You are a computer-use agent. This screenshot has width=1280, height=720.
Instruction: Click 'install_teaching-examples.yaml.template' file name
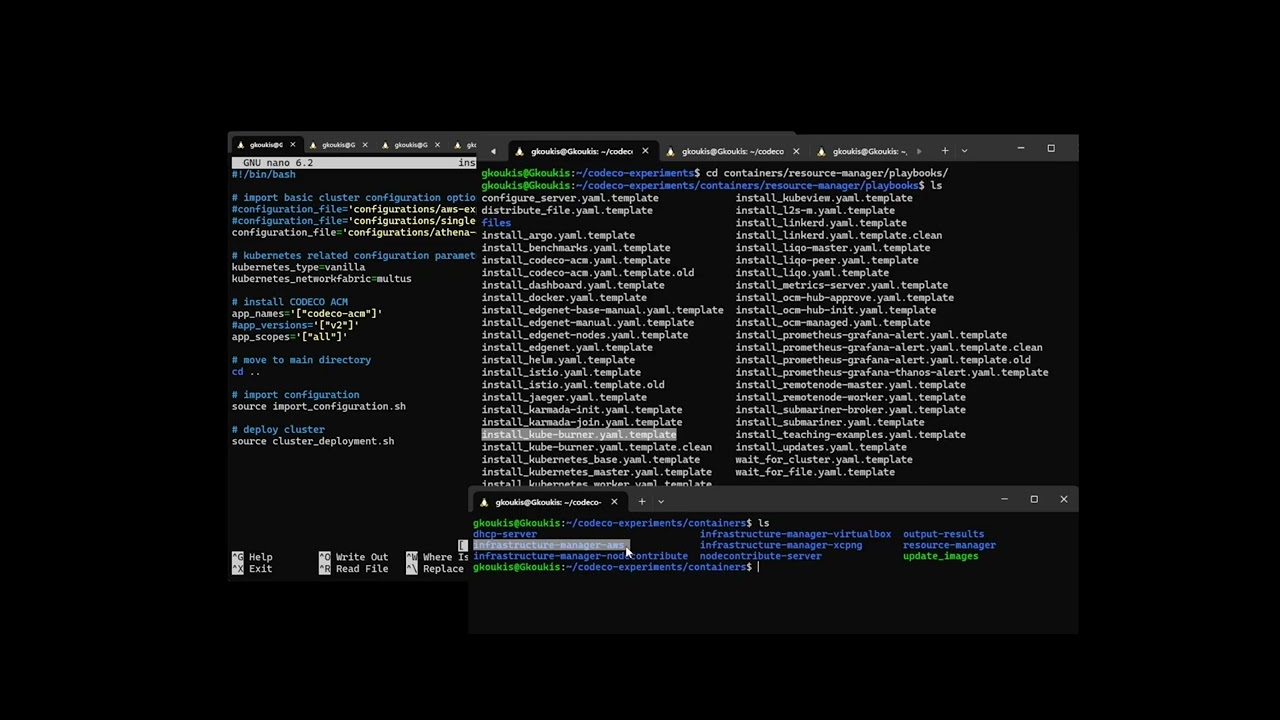(851, 435)
